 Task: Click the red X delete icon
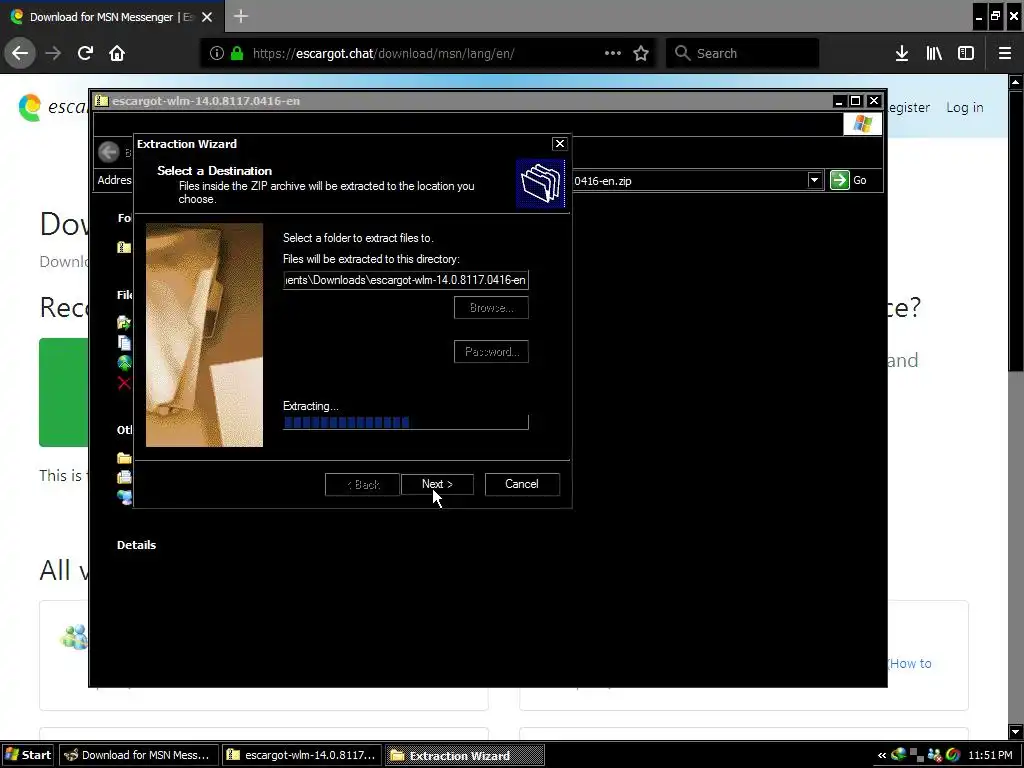tap(124, 383)
